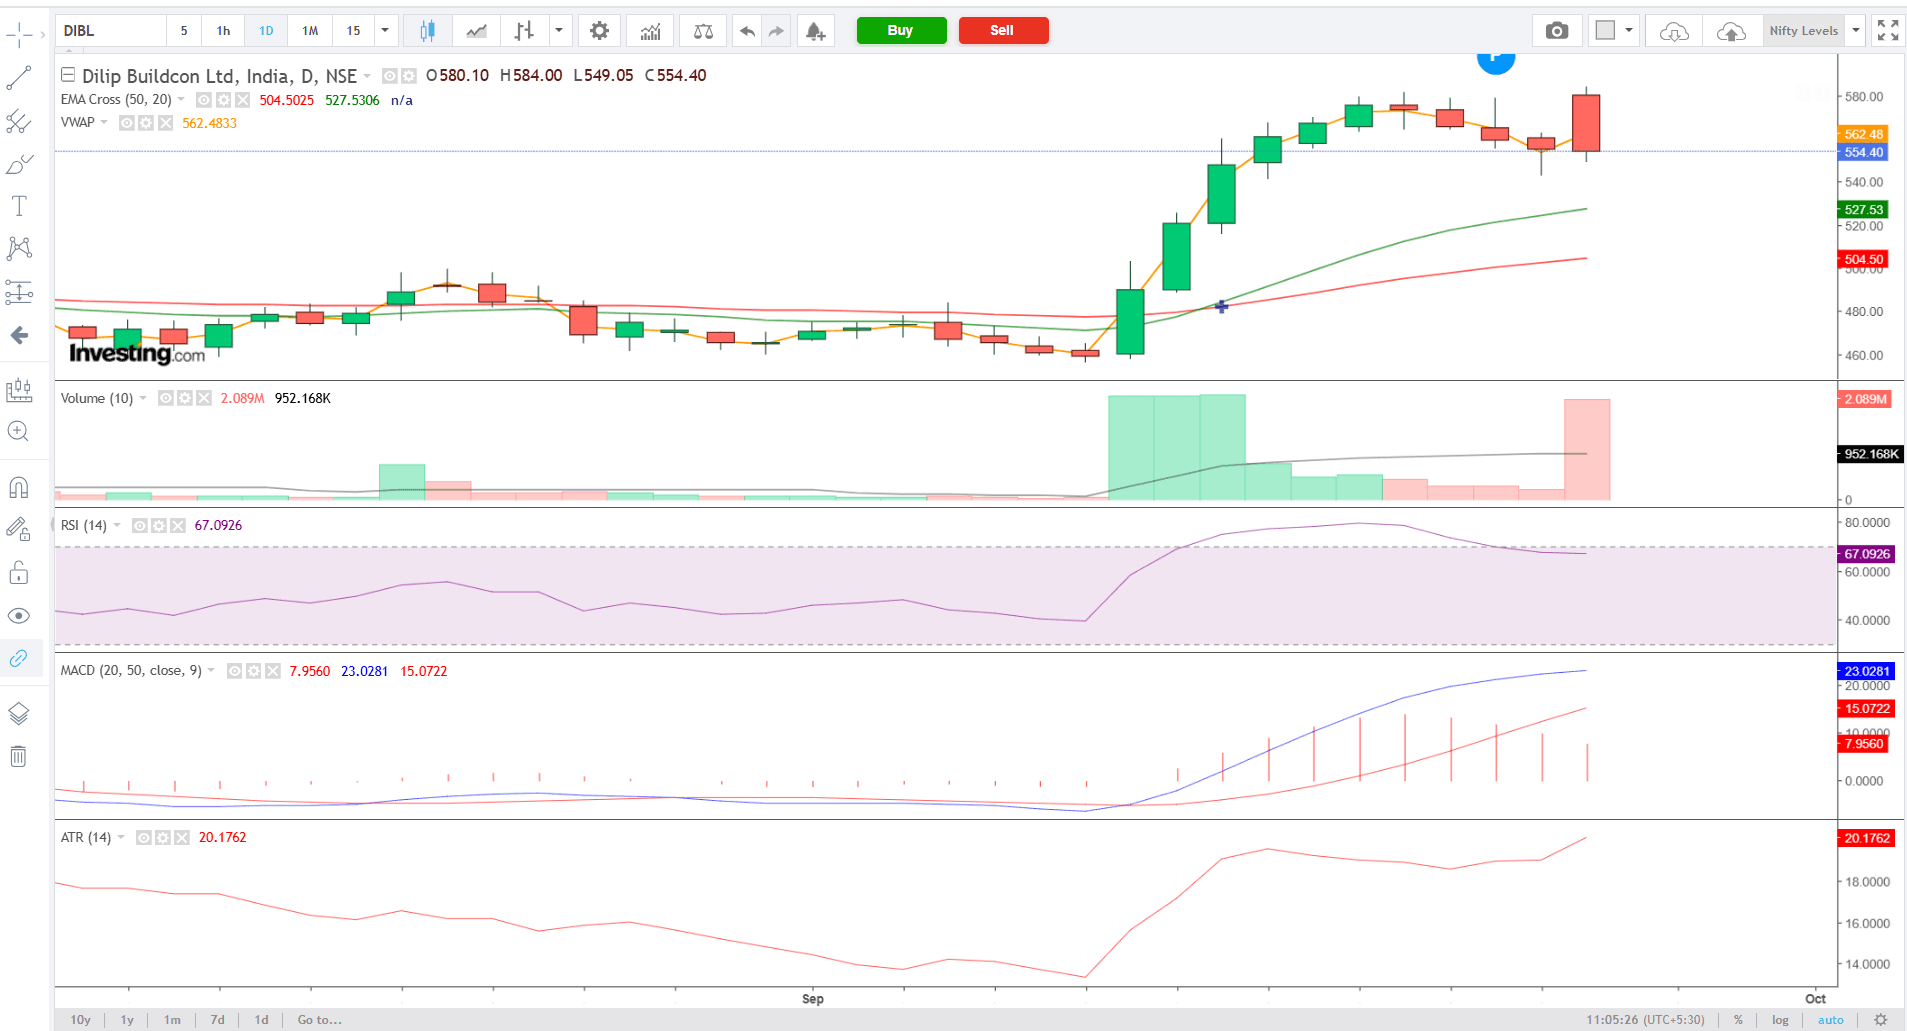Toggle visibility of Volume indicator
Image resolution: width=1907 pixels, height=1031 pixels.
tap(166, 398)
